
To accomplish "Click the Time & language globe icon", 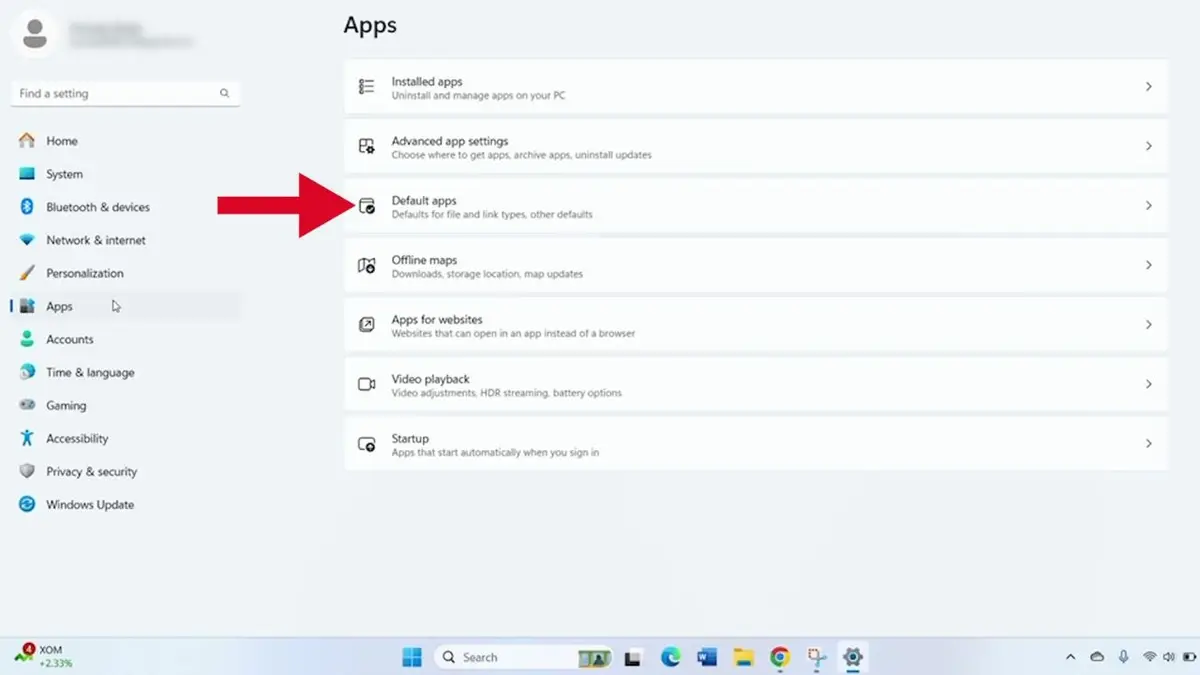I will [27, 372].
